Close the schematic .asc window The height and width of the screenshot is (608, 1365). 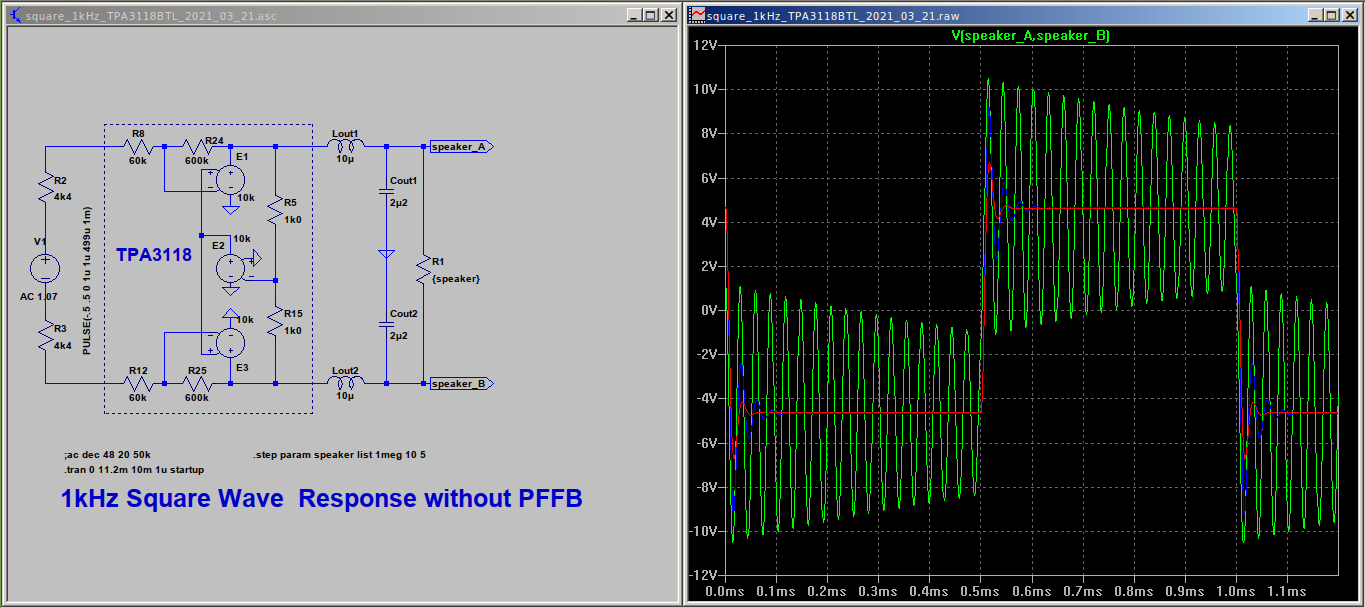tap(668, 15)
